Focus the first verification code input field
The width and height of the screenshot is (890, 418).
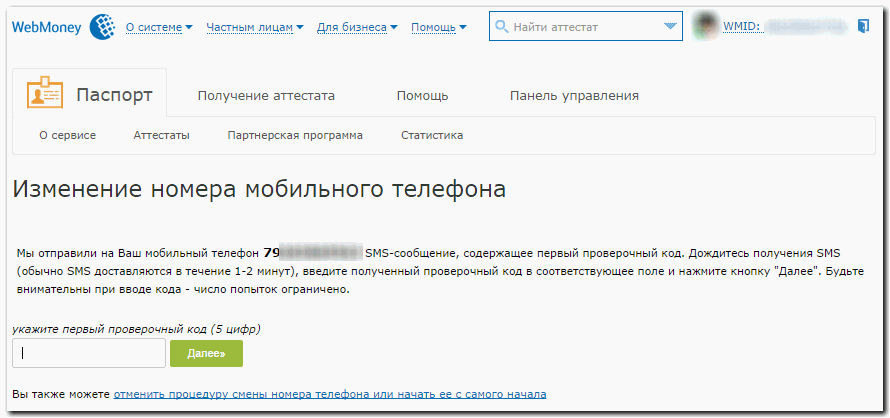tap(89, 353)
